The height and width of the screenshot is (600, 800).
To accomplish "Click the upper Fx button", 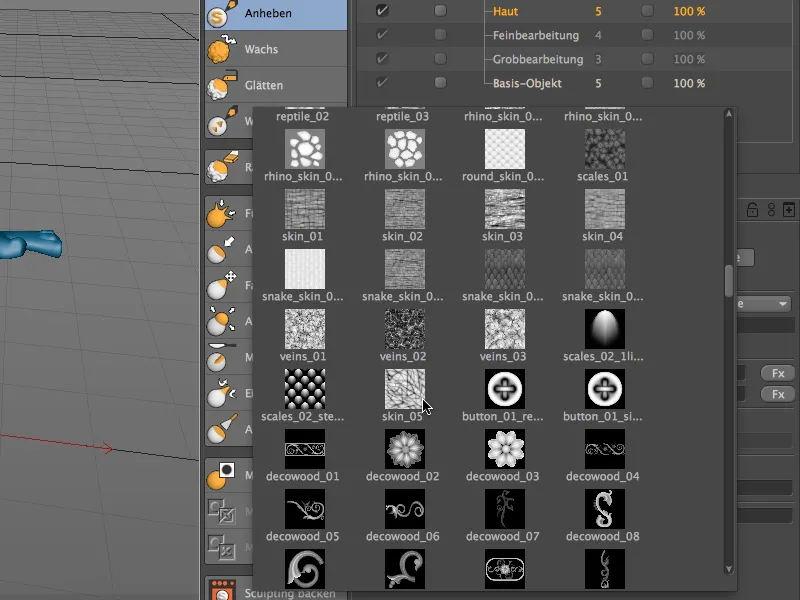I will 778,373.
